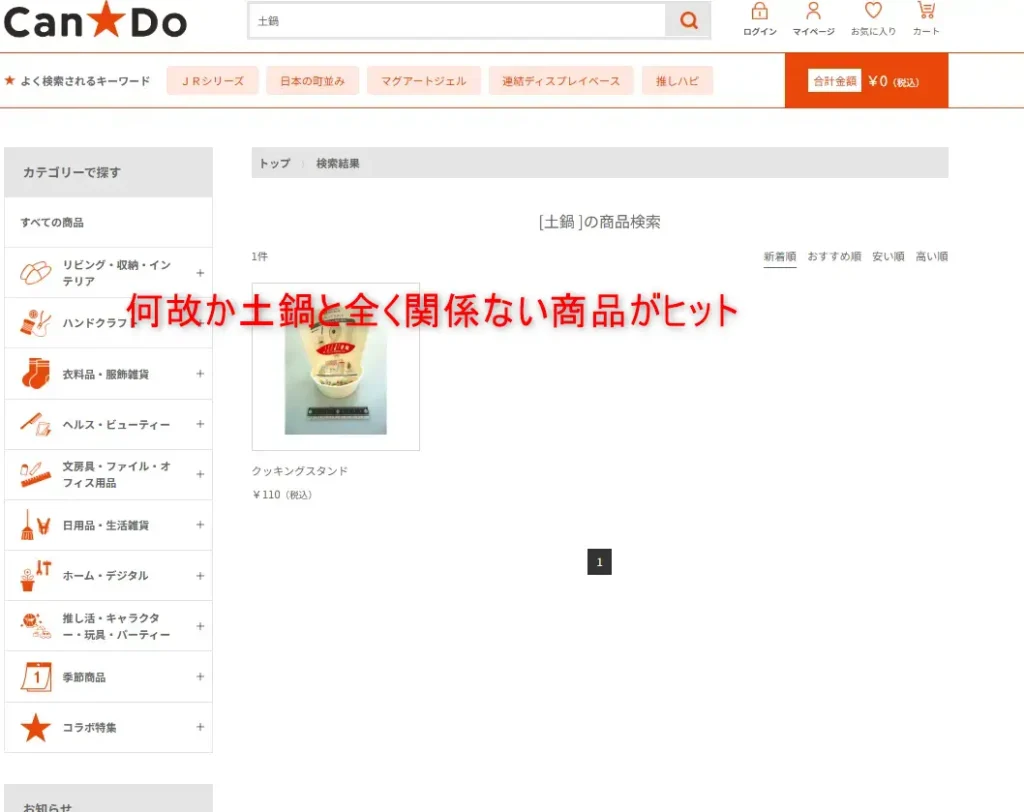This screenshot has height=812, width=1024.
Task: Open the search magnifier icon
Action: coord(687,20)
